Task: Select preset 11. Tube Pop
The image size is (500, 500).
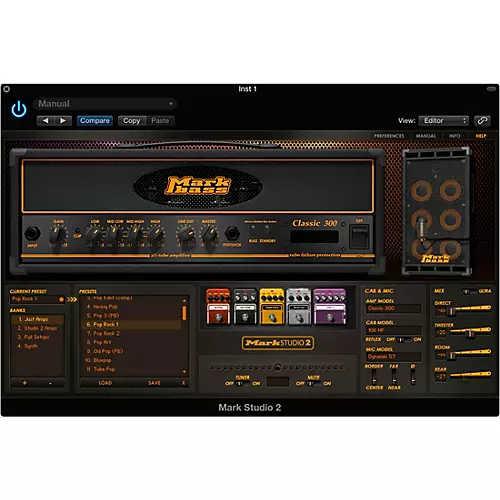Action: [132, 369]
